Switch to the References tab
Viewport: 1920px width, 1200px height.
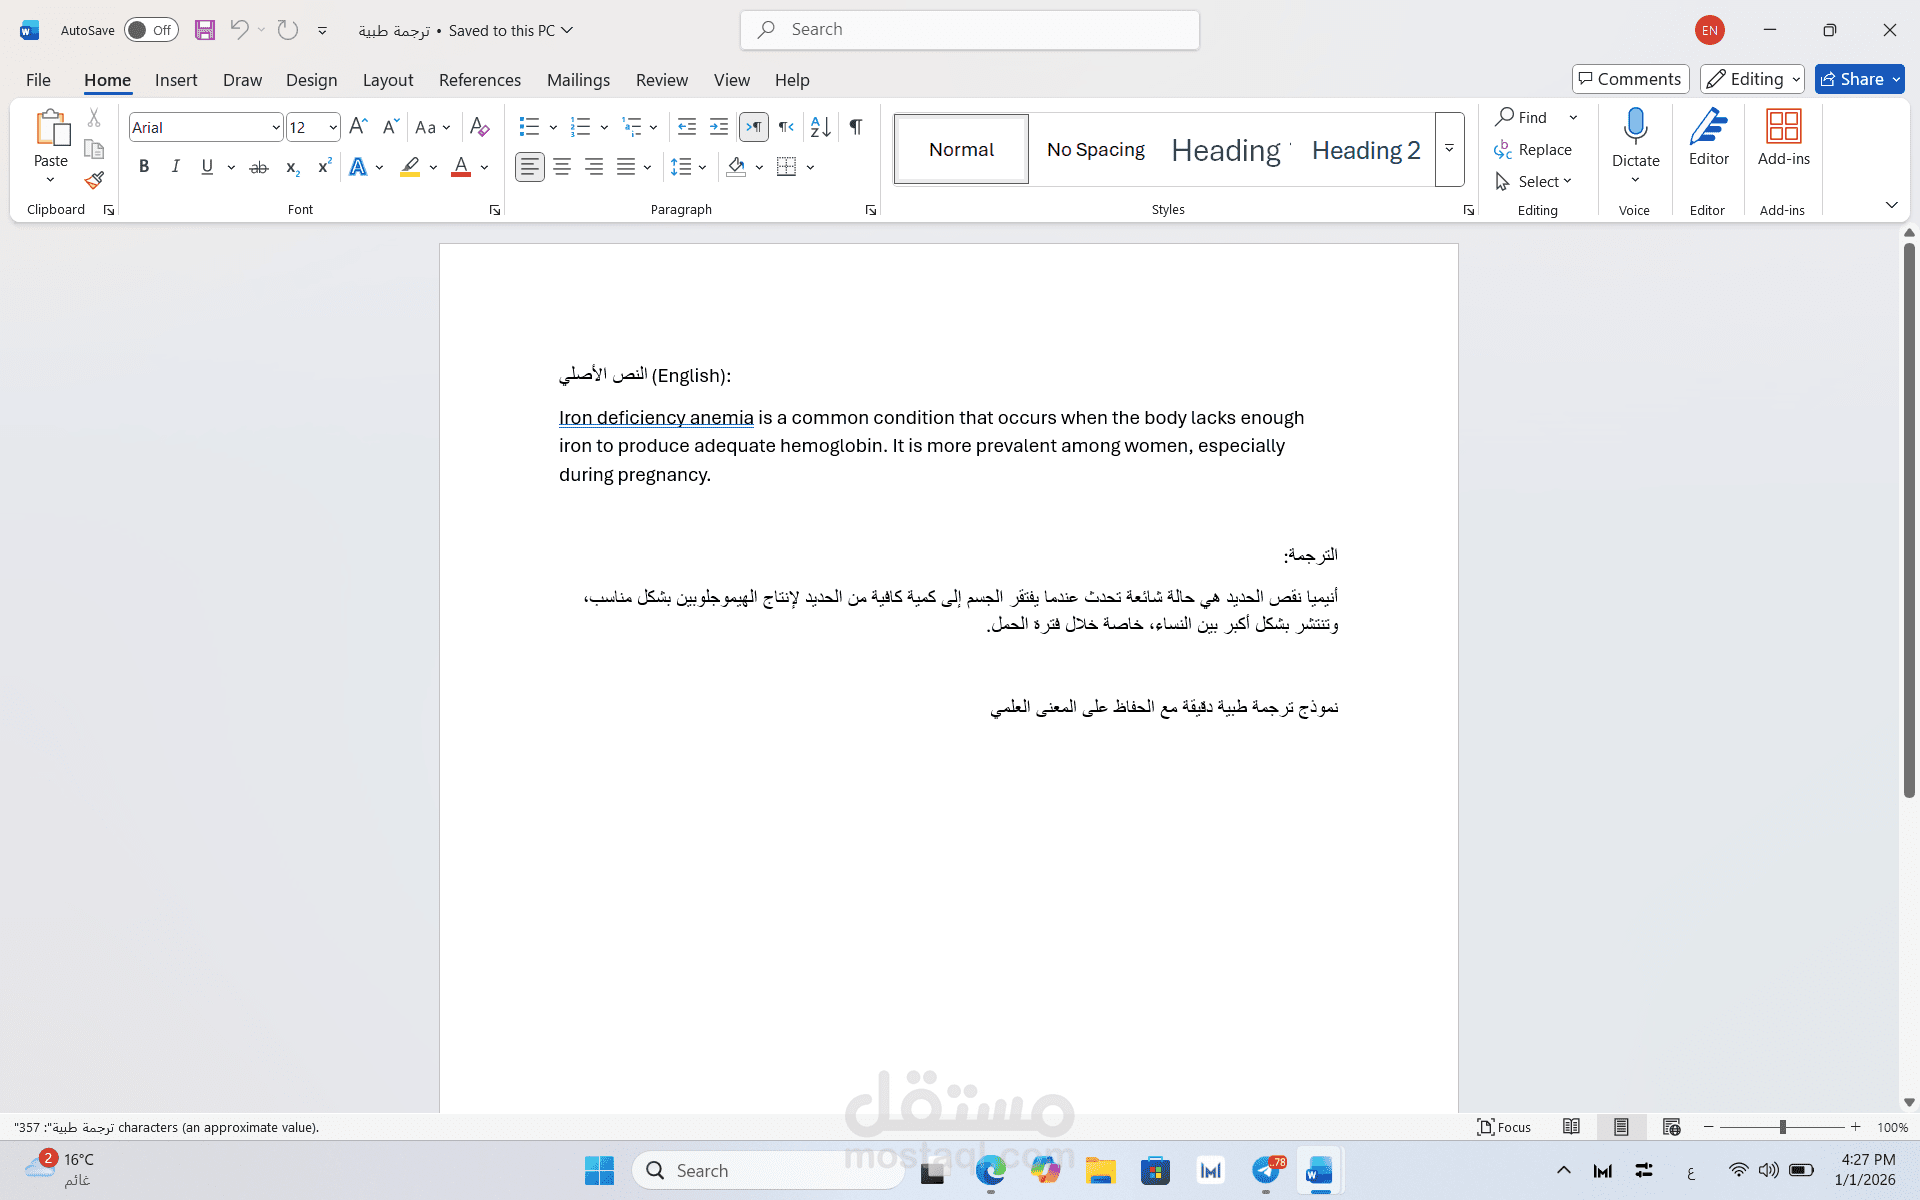480,80
